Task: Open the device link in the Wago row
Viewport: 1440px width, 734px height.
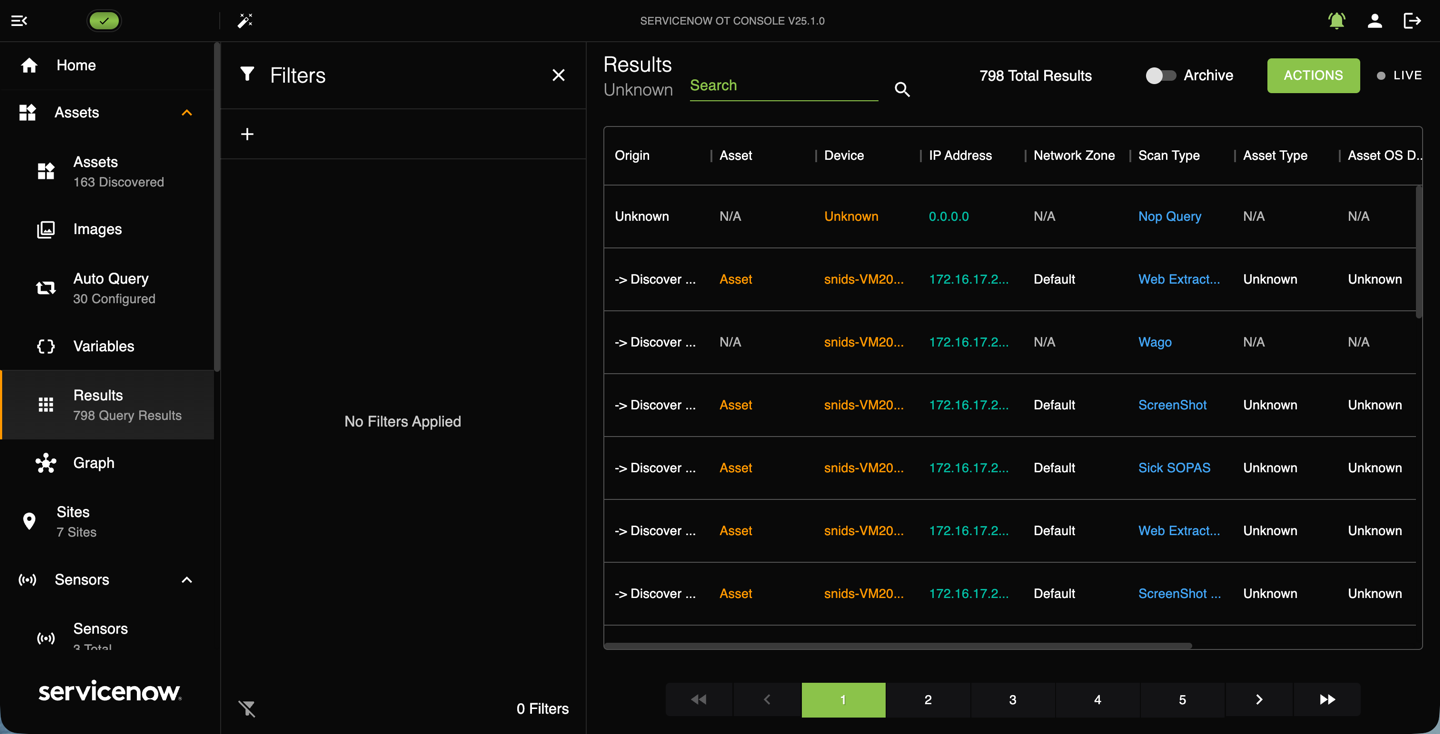Action: [864, 343]
